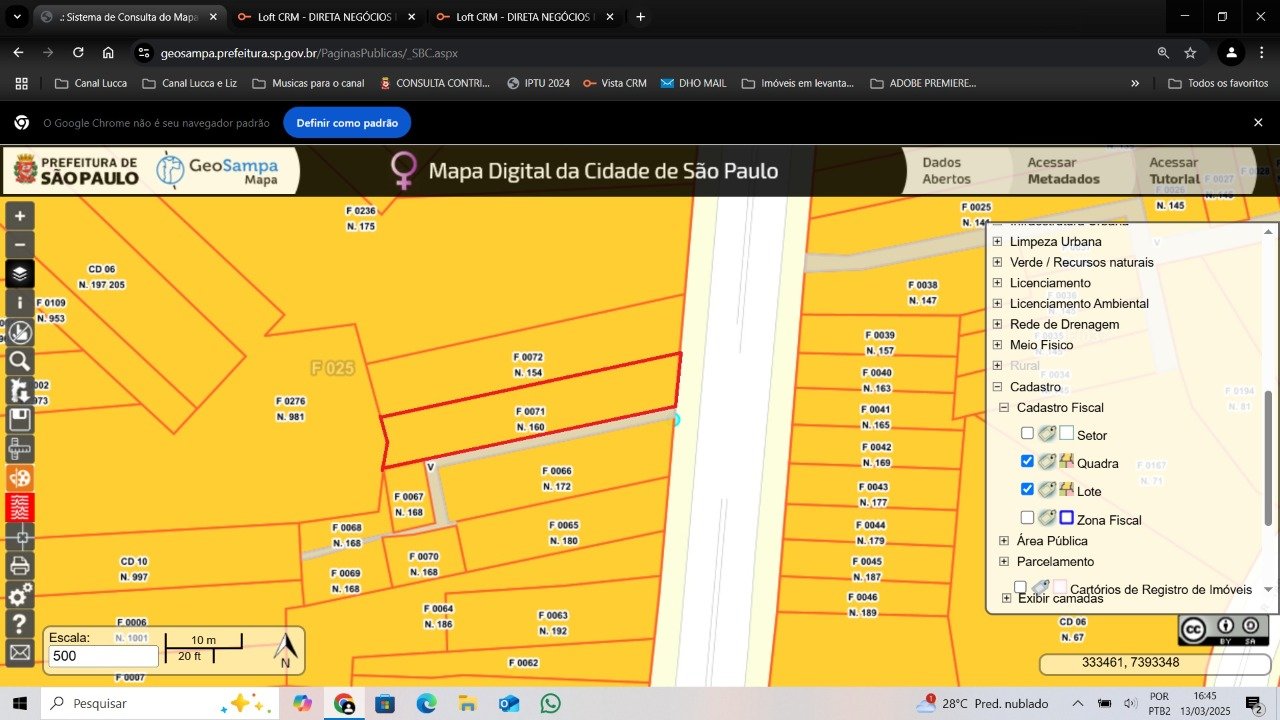The image size is (1280, 720).
Task: Expand the Área Pública group
Action: click(1004, 541)
